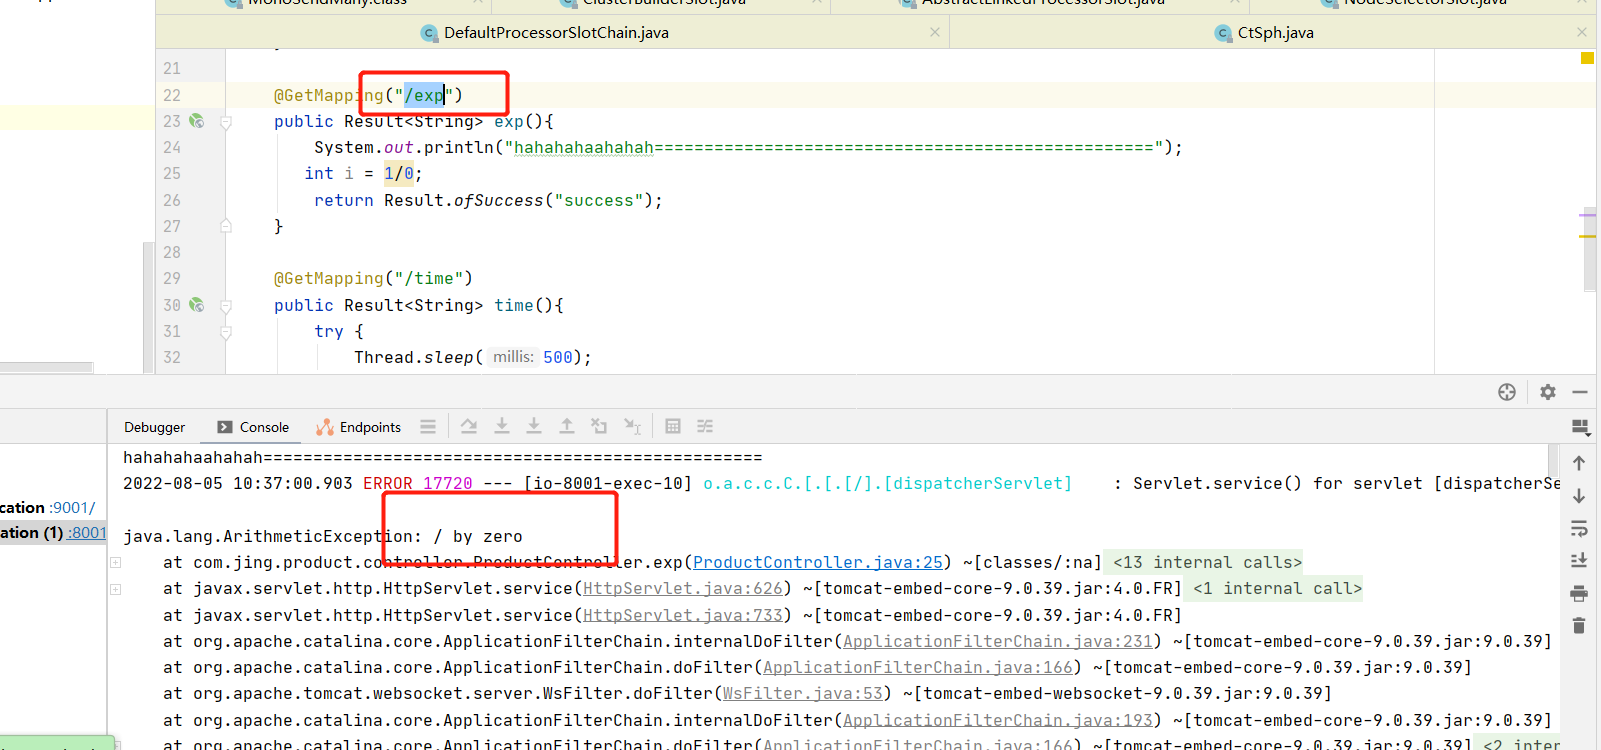The image size is (1601, 750).
Task: Click the 'java.lang.ArithmeticException' console text
Action: 267,536
